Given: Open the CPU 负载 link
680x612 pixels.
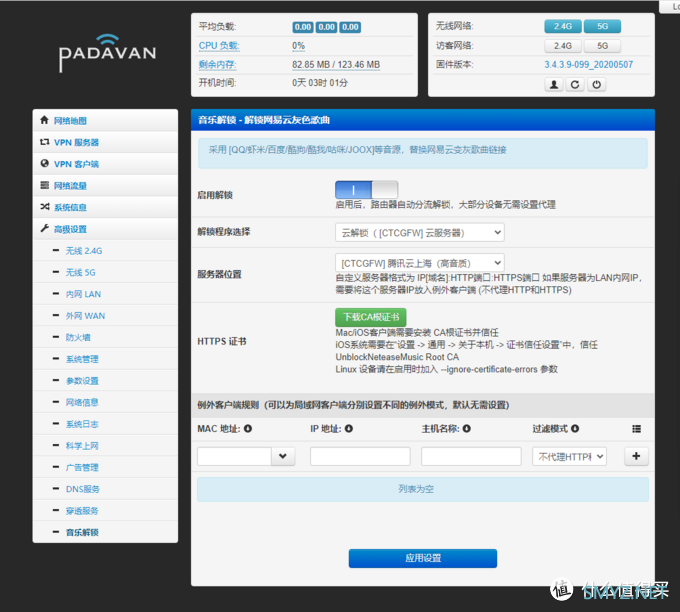Looking at the screenshot, I should (219, 46).
